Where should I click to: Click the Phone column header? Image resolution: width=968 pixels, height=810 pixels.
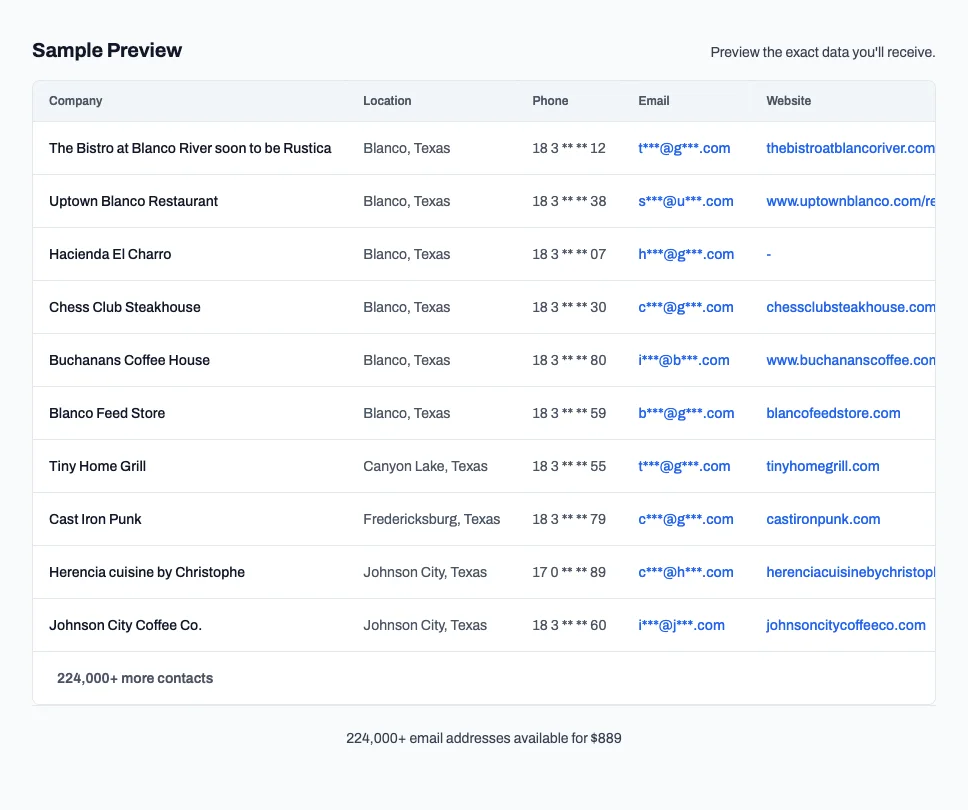pos(550,101)
